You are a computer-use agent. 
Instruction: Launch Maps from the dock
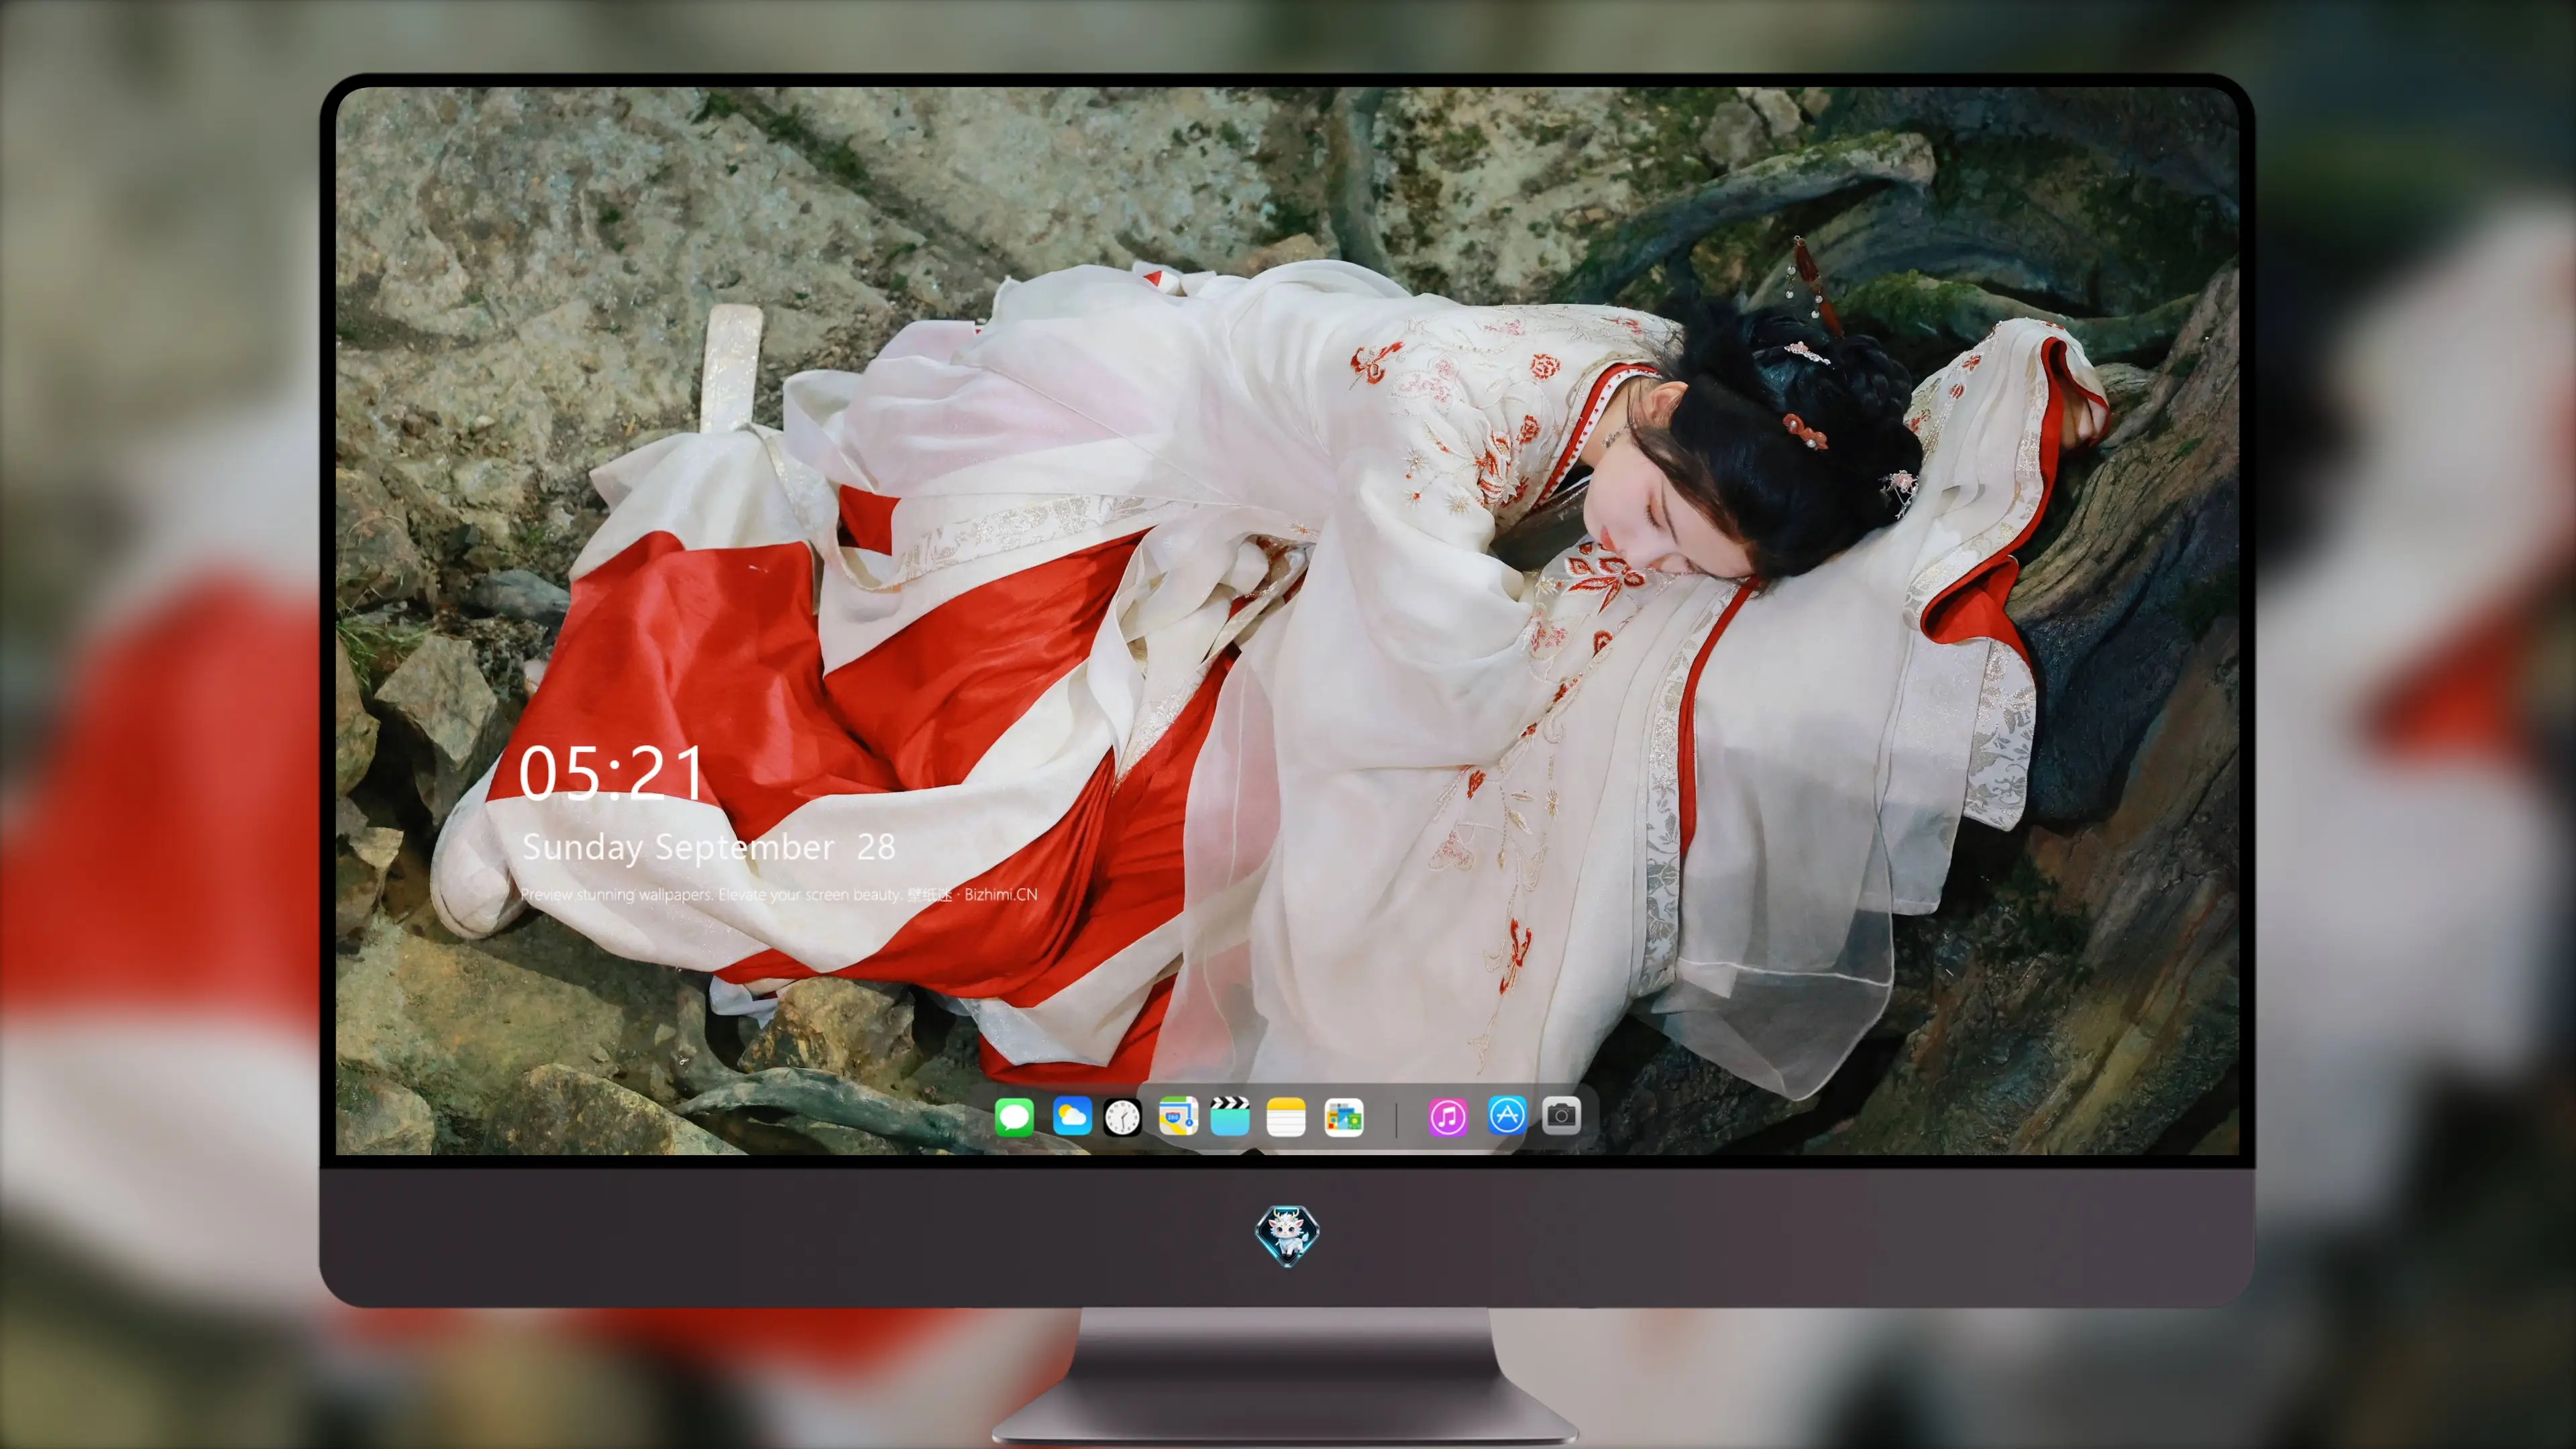point(1178,1116)
